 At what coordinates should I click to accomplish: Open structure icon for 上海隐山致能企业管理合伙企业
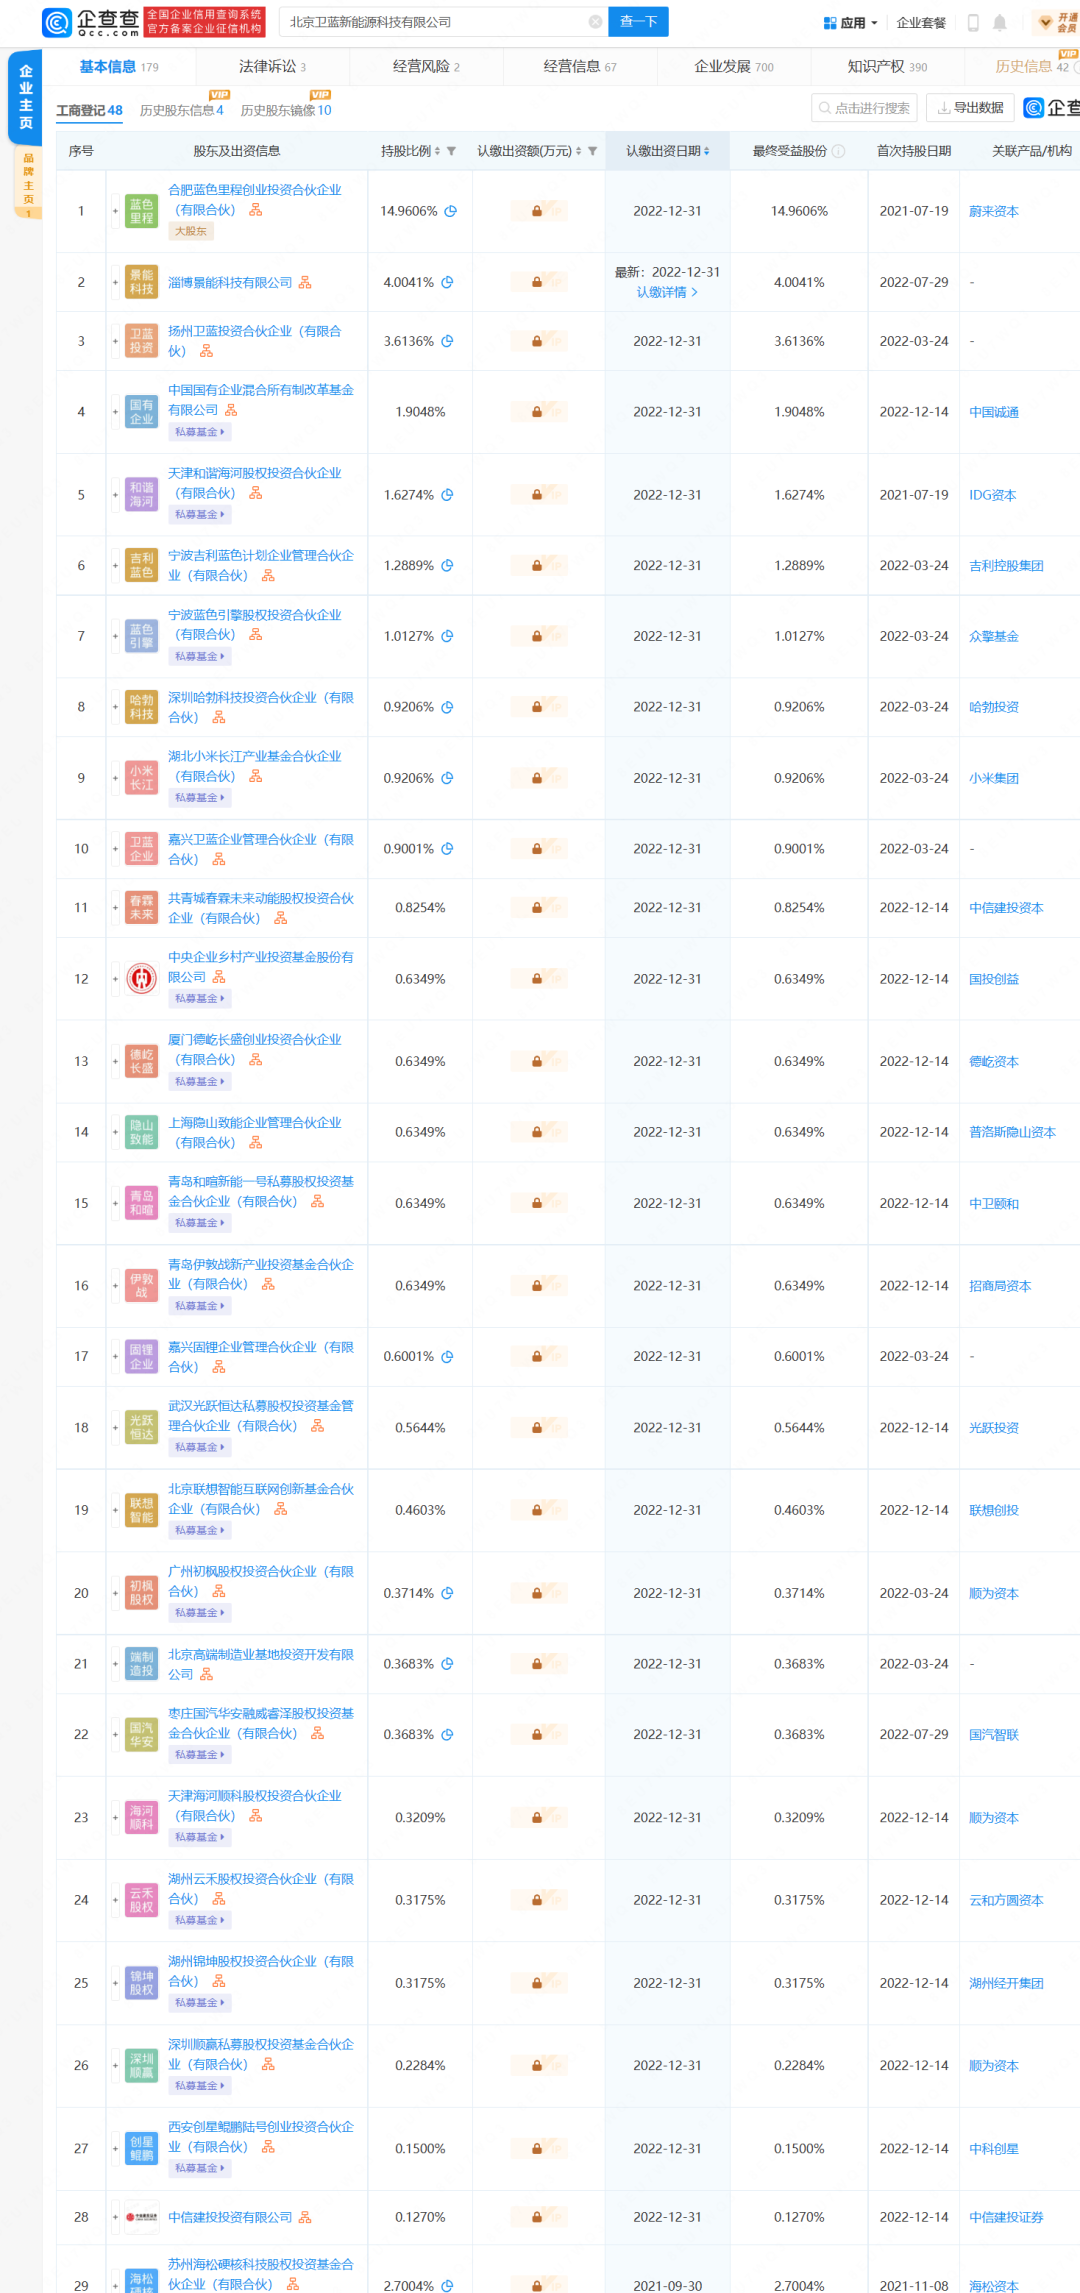[x=256, y=1143]
